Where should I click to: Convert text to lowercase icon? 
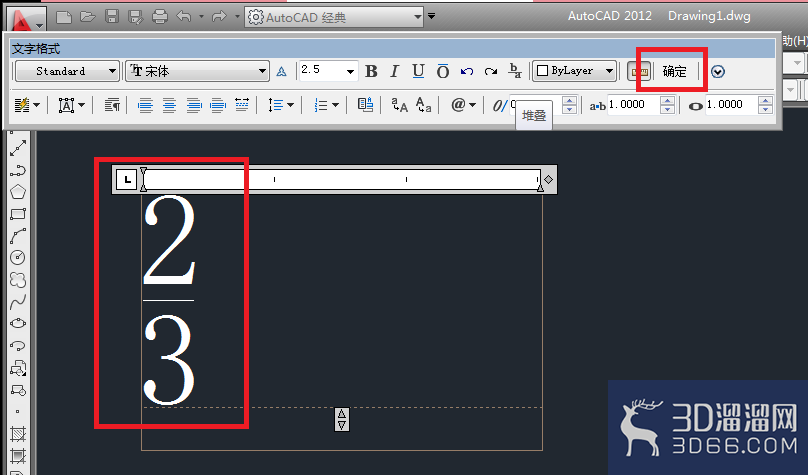pos(424,105)
